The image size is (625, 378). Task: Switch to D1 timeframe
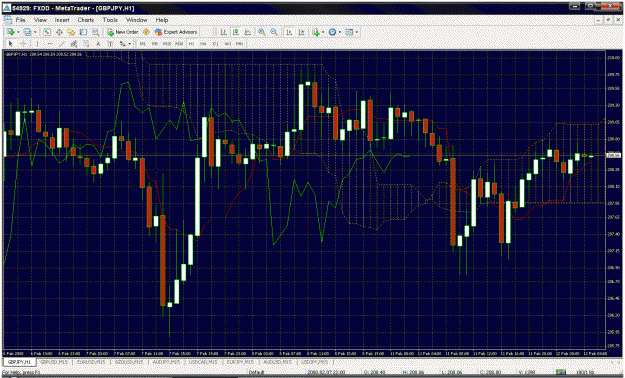coord(216,44)
